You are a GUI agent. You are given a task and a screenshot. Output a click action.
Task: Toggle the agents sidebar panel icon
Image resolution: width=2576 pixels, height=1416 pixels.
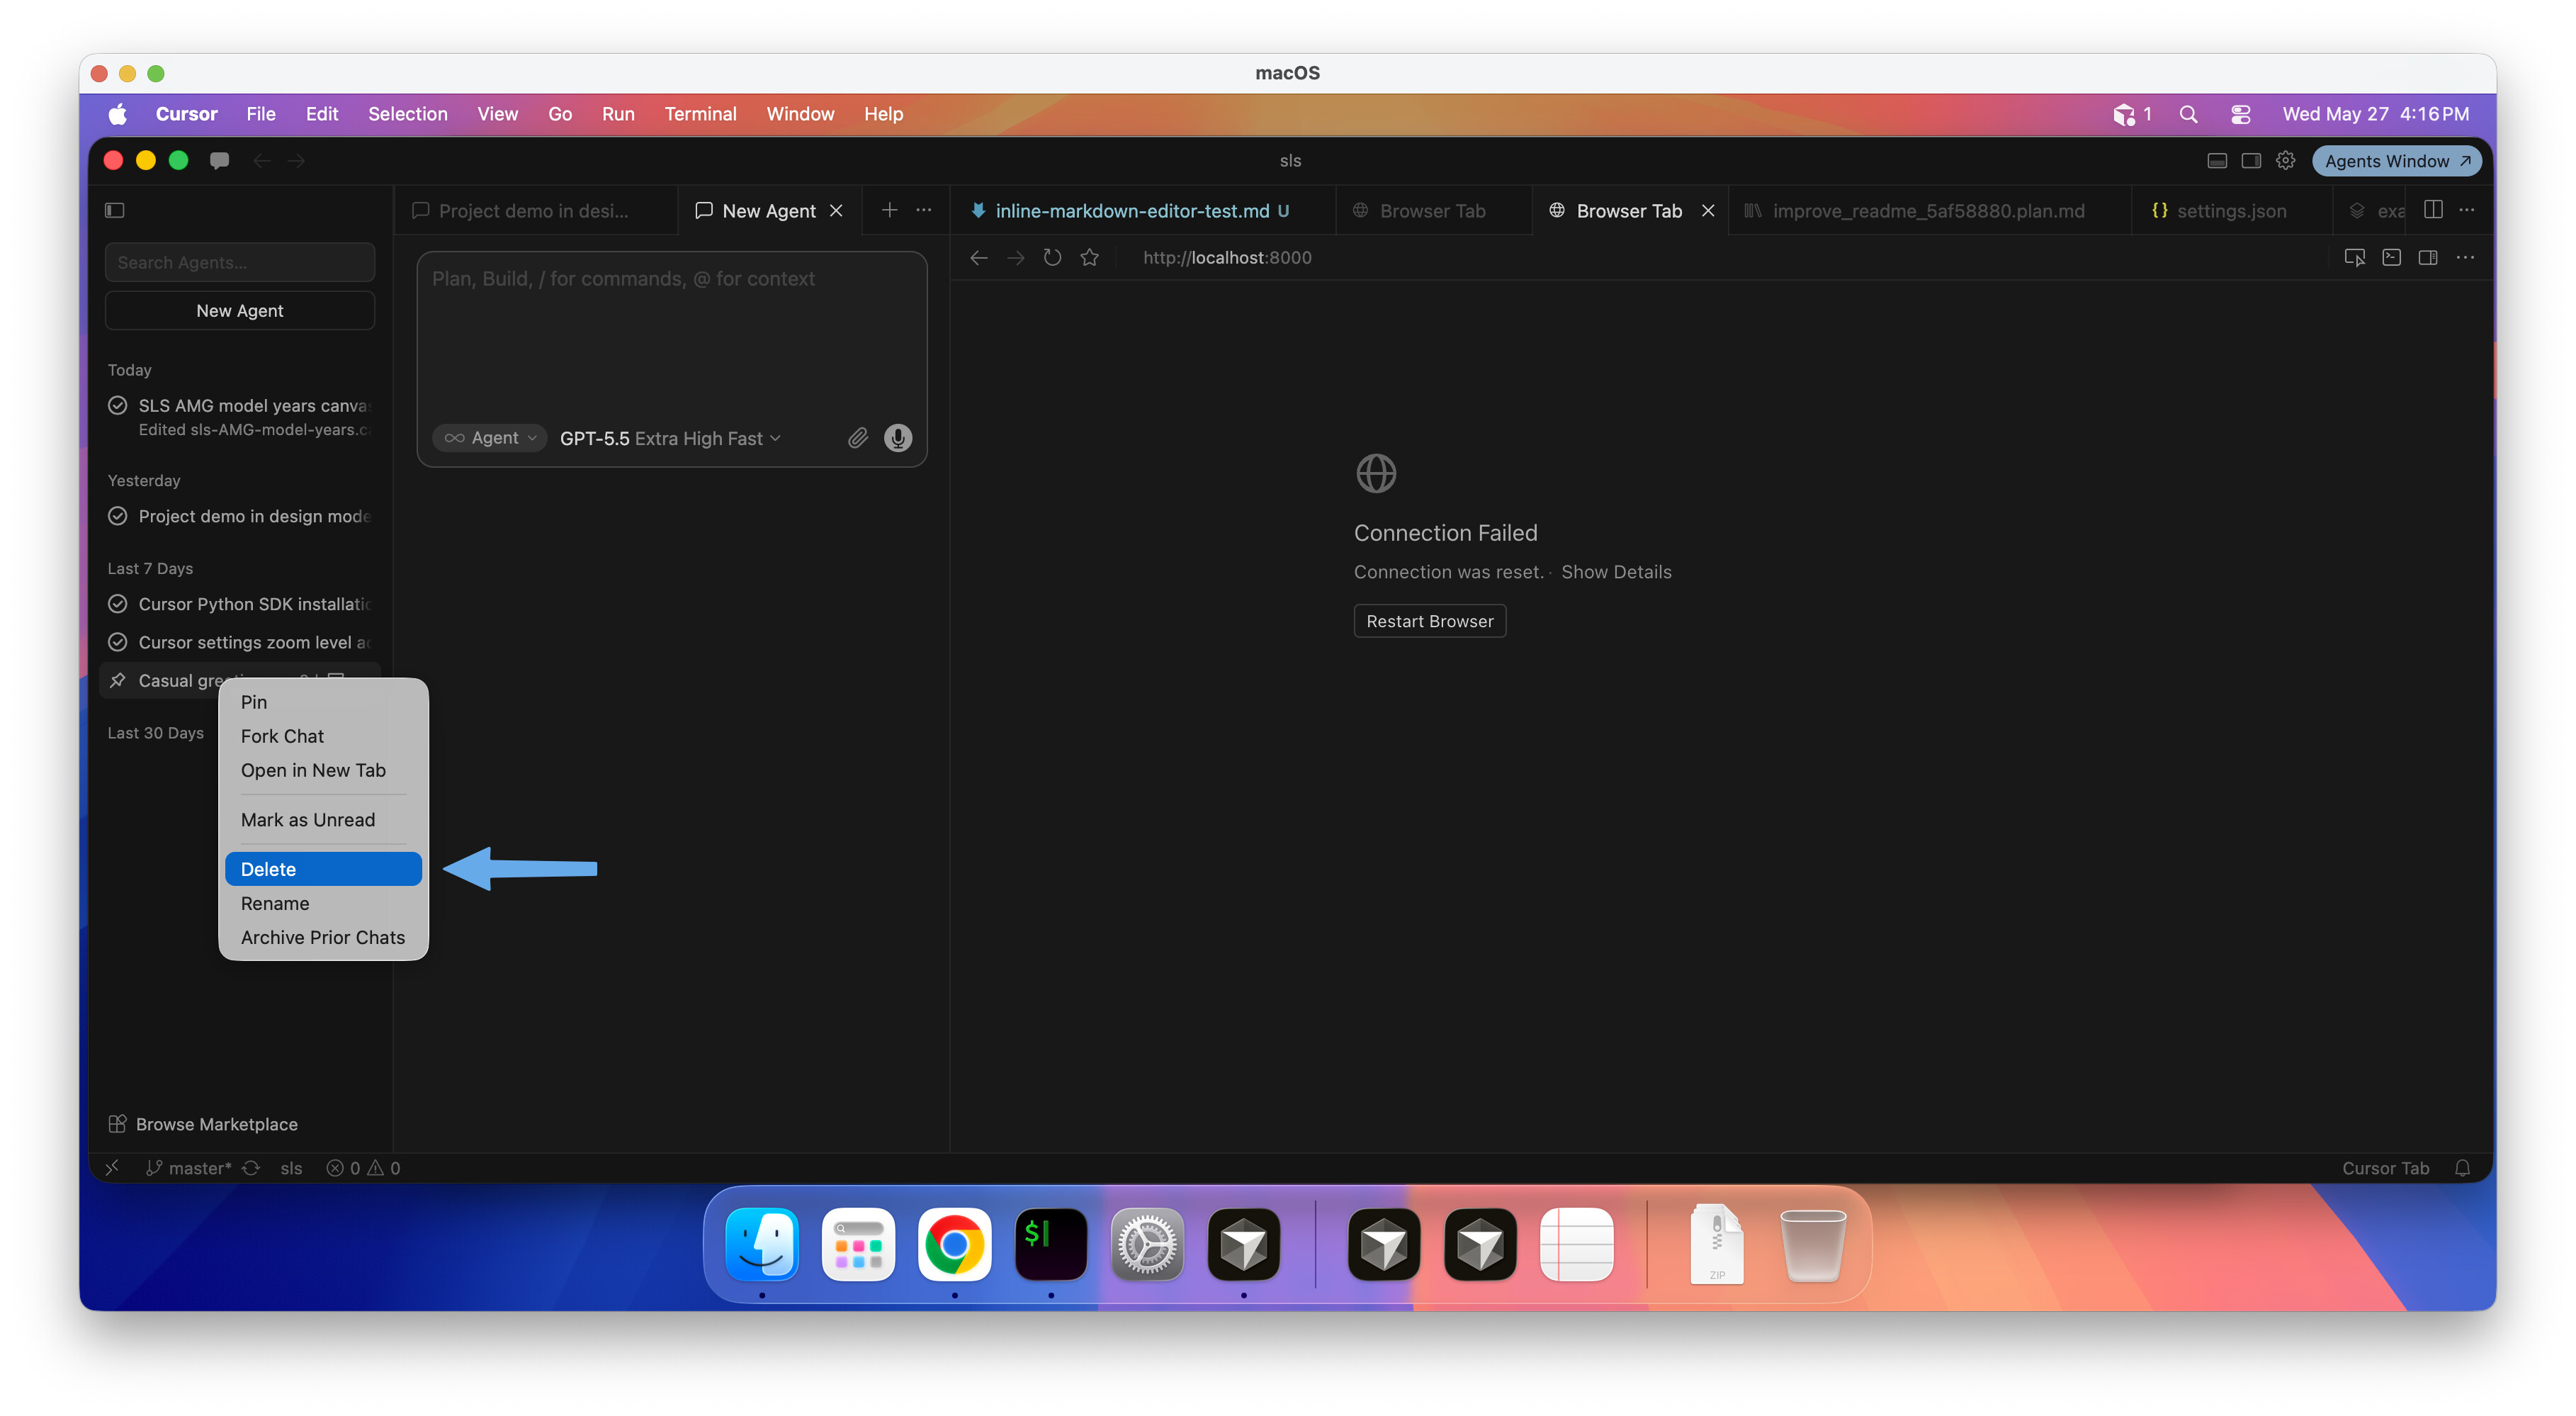point(115,210)
